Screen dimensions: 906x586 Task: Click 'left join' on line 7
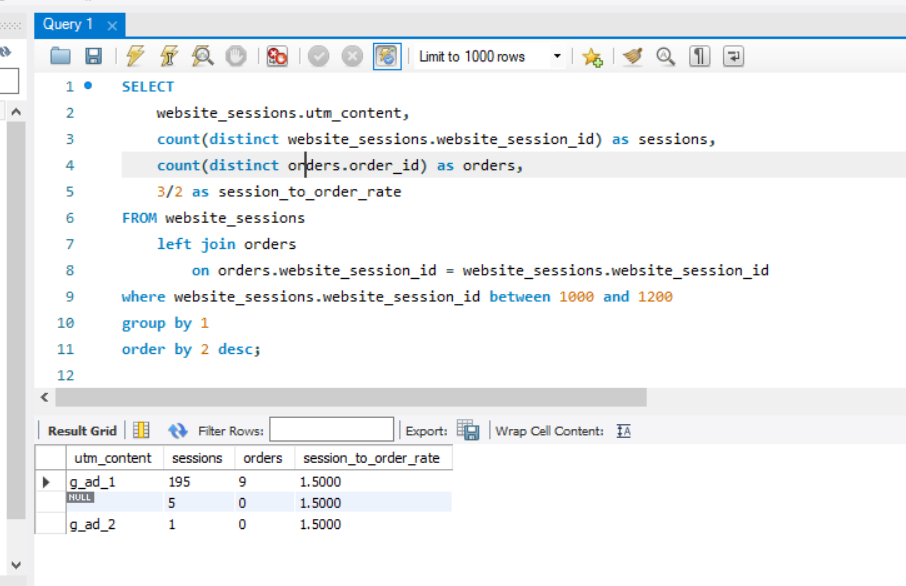coord(196,244)
